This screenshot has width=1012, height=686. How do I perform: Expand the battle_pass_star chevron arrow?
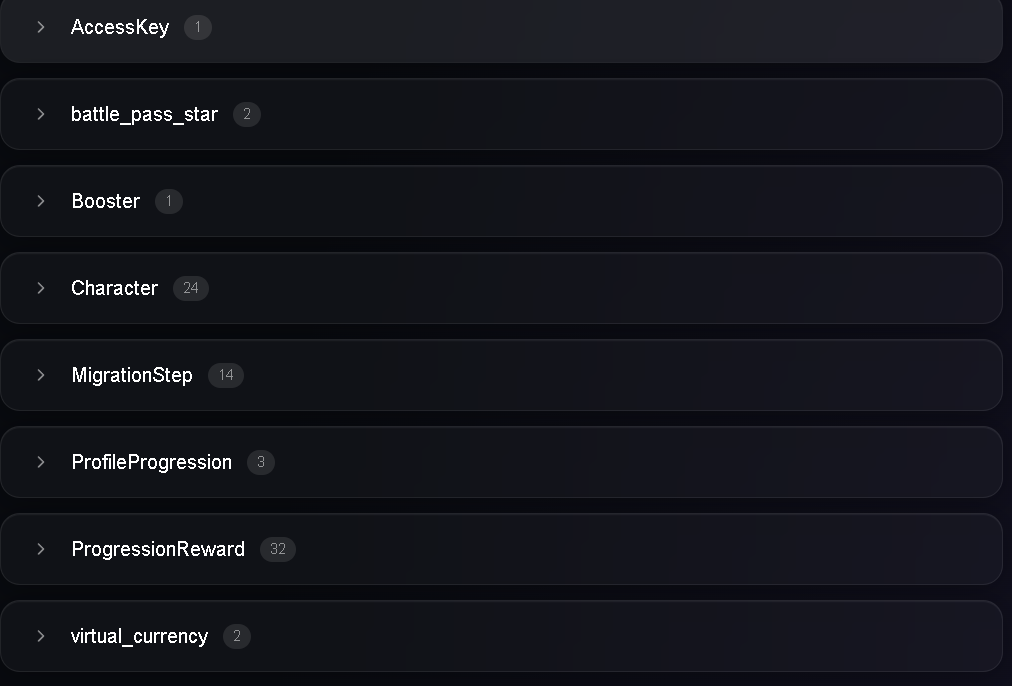(x=41, y=114)
